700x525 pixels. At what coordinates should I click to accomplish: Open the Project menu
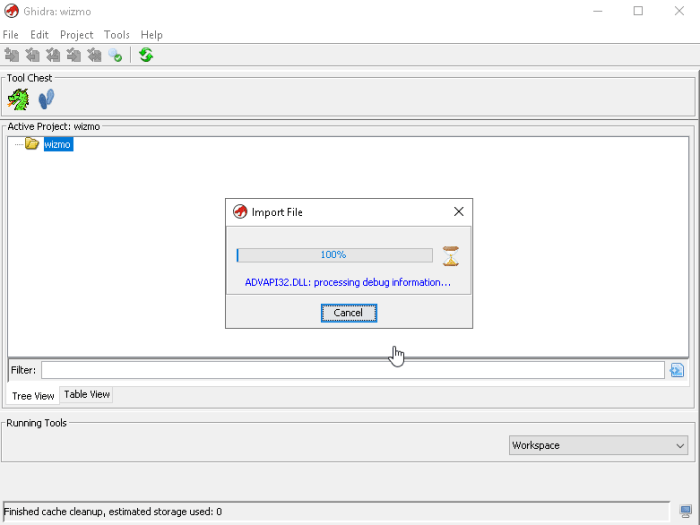77,35
